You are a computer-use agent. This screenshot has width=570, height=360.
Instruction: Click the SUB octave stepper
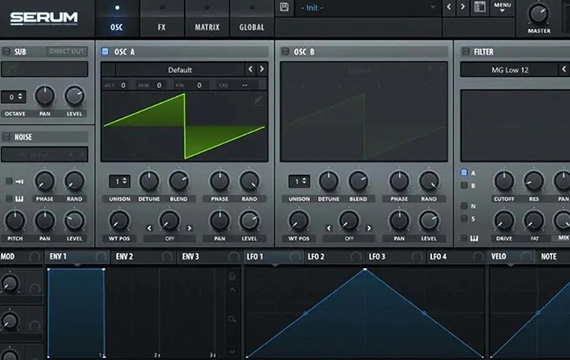tap(13, 97)
